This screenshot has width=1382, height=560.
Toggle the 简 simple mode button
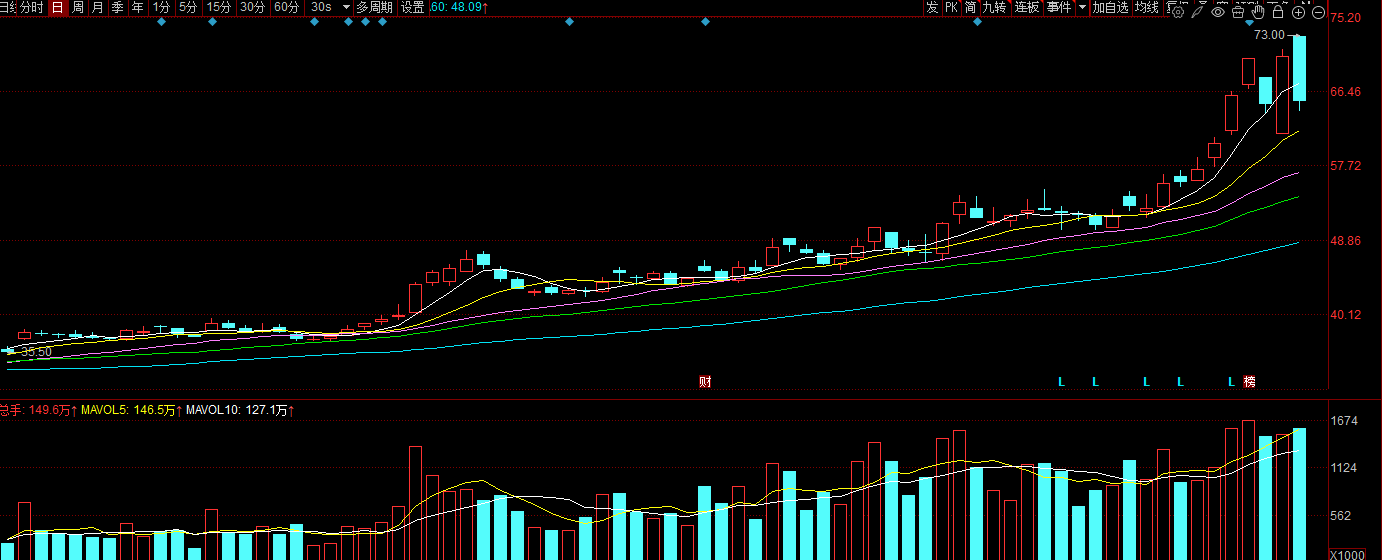pyautogui.click(x=970, y=7)
